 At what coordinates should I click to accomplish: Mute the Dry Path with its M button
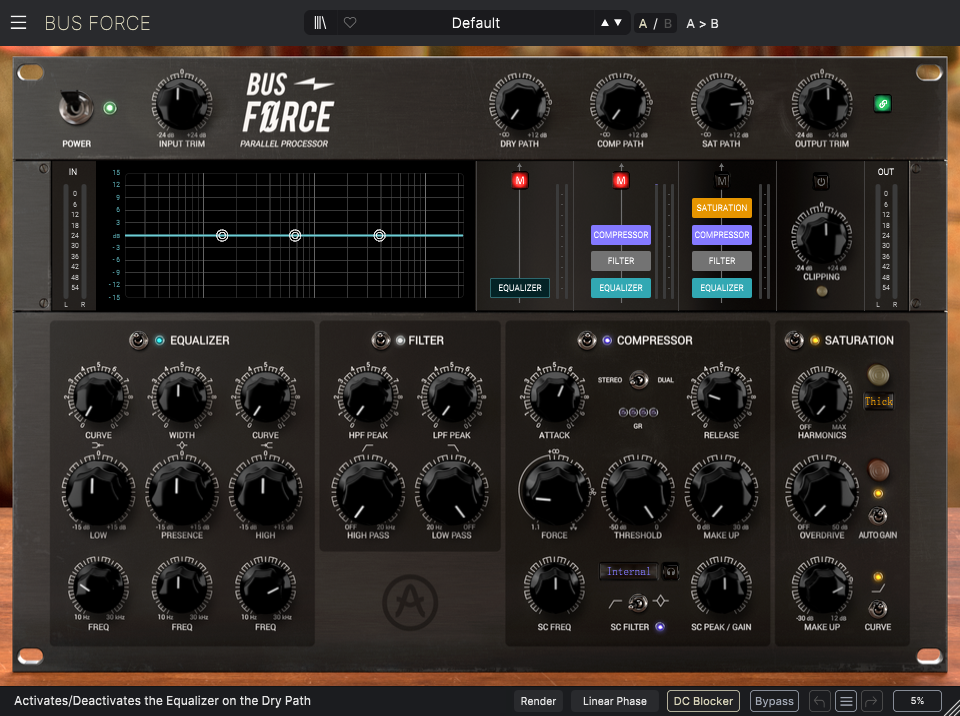pos(520,181)
